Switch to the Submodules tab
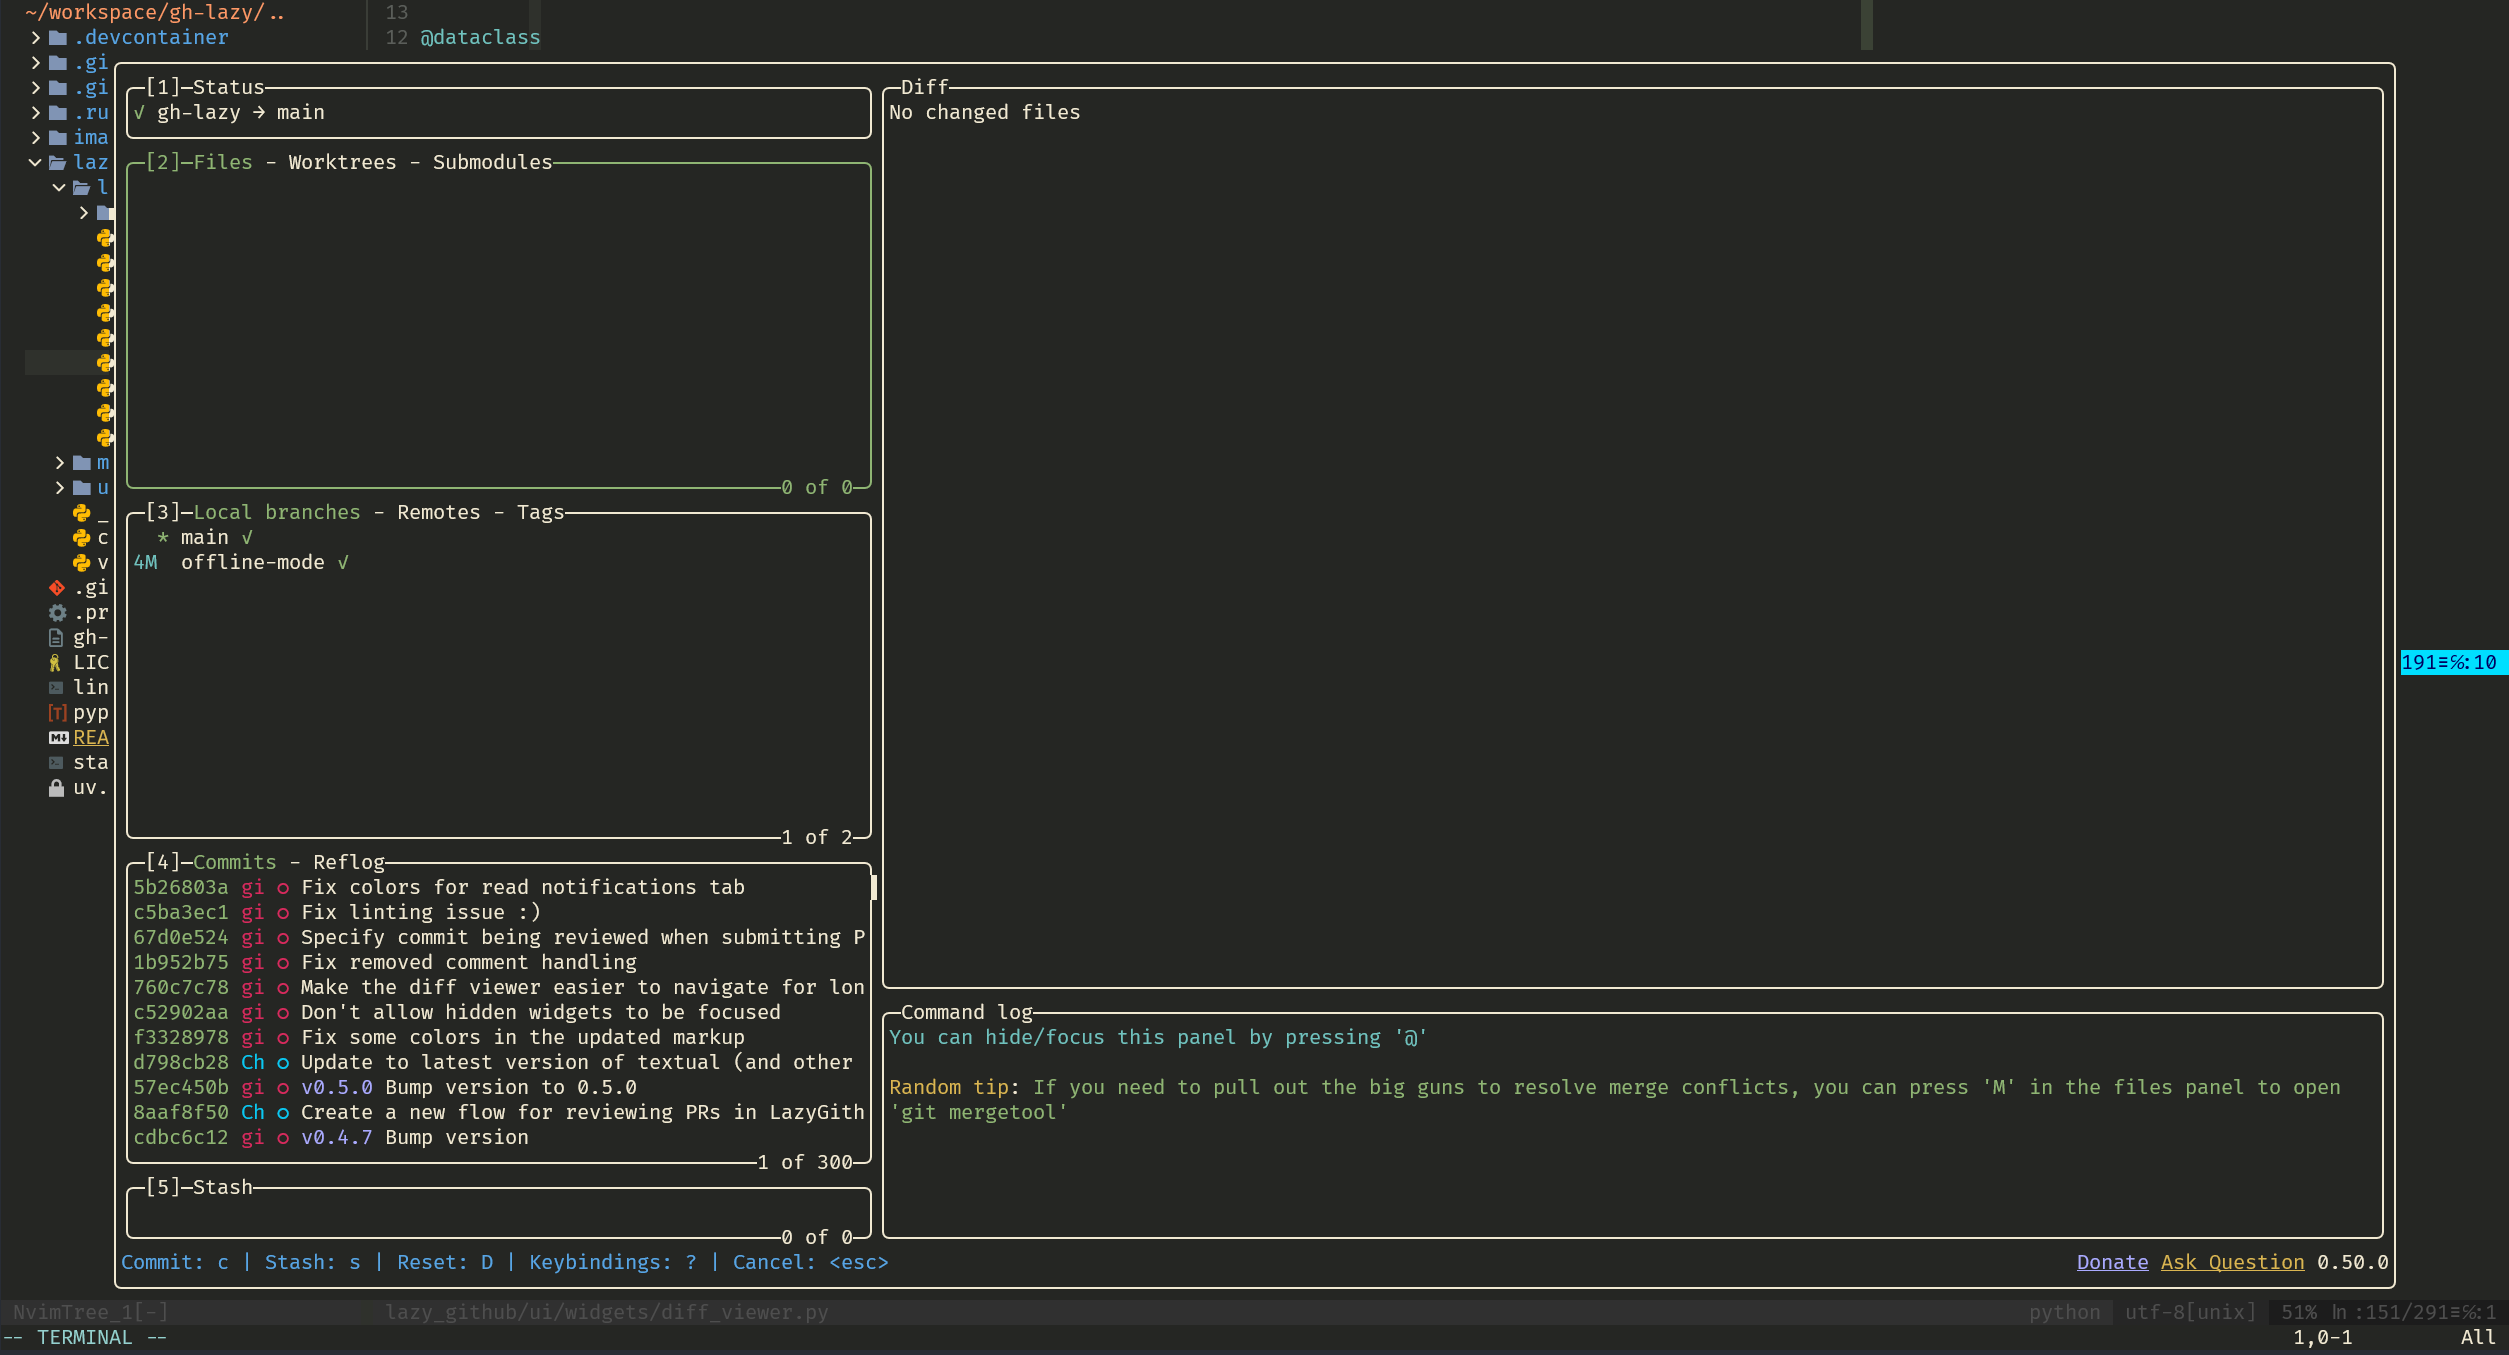This screenshot has width=2509, height=1355. coord(492,162)
